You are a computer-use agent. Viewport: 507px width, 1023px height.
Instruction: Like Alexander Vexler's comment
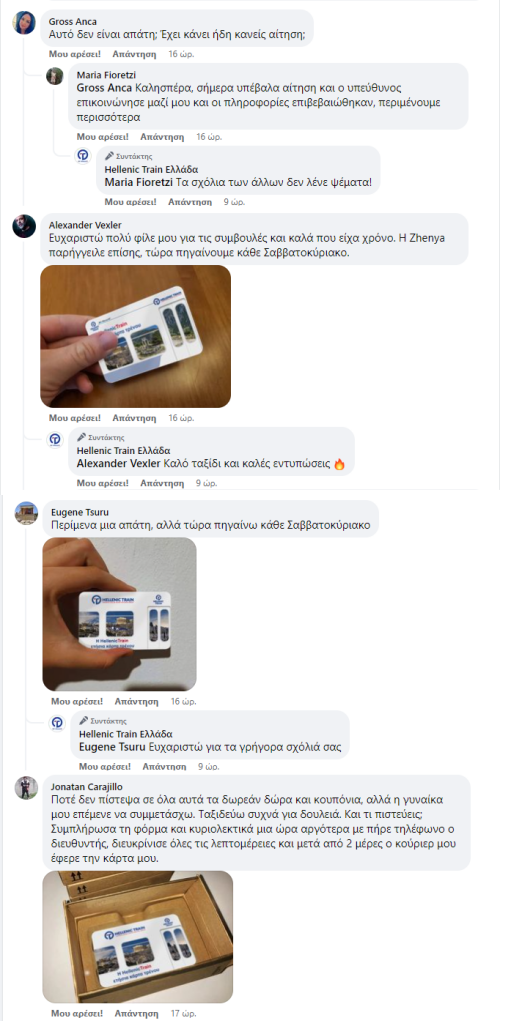click(74, 418)
